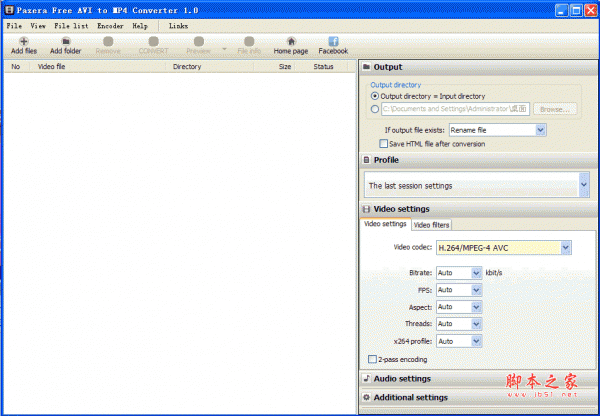Screen dimensions: 600x416
Task: Expand the Additional settings section
Action: pos(478,397)
